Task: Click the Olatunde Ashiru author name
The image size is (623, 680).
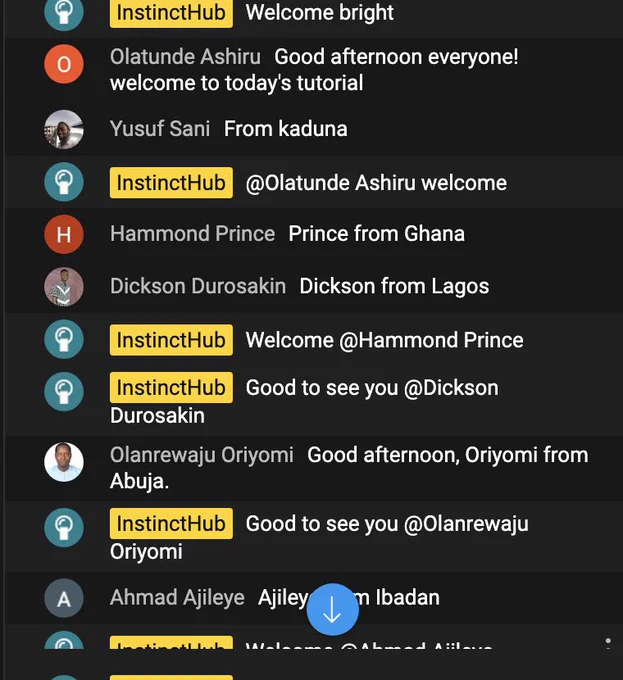Action: coord(185,57)
